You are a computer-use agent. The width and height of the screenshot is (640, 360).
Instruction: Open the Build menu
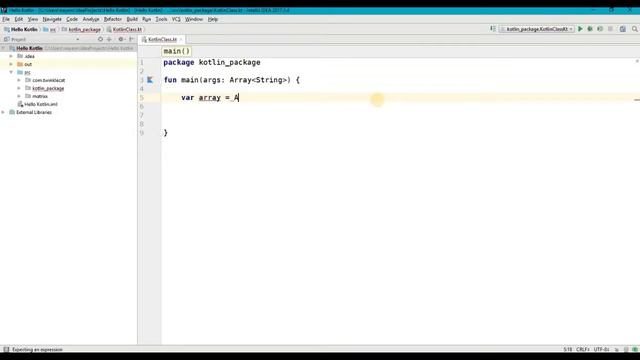click(132, 19)
